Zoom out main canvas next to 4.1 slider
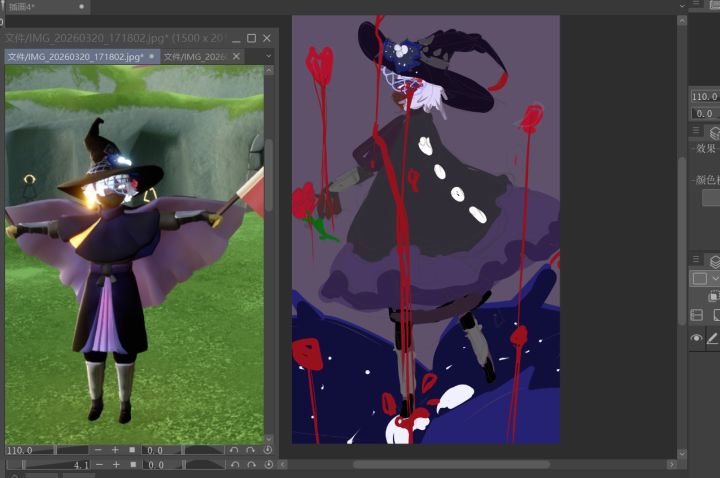This screenshot has height=478, width=720. (99, 465)
